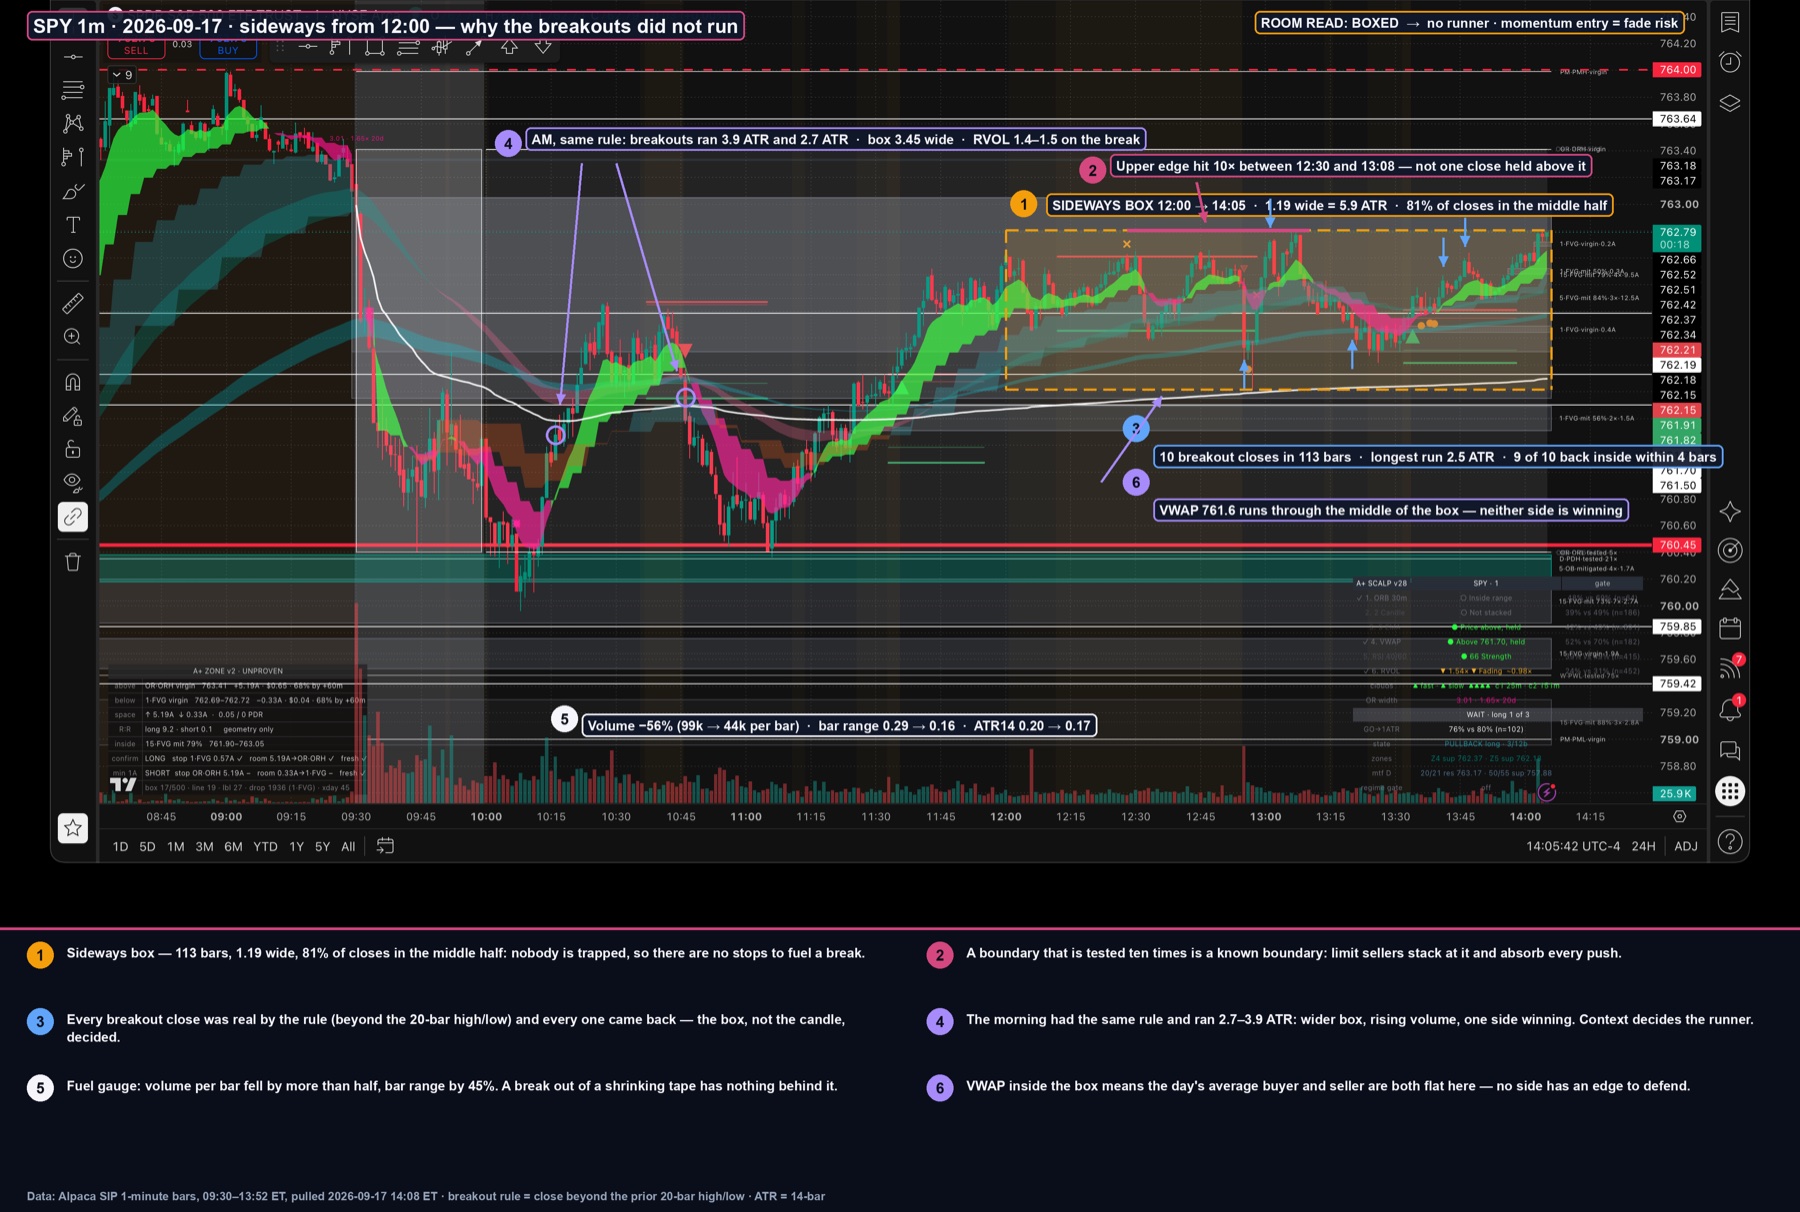Open notifications bell with 1 badge

tap(1730, 710)
